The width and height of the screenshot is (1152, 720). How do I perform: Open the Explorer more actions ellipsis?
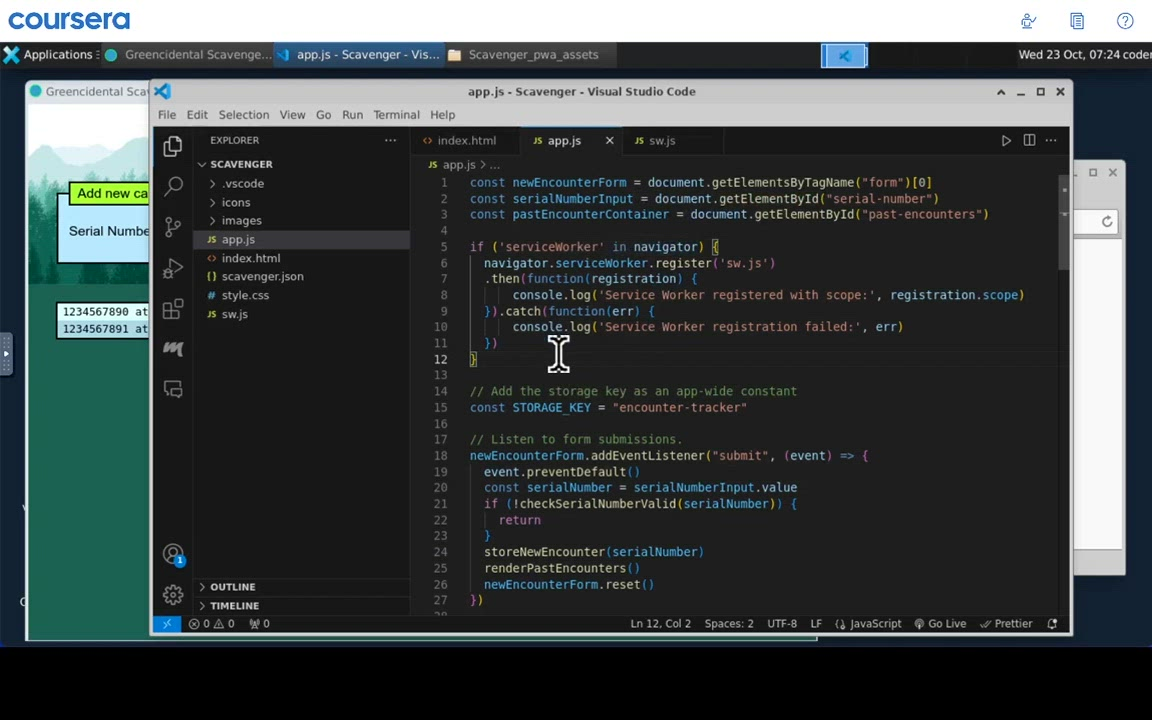pos(390,141)
